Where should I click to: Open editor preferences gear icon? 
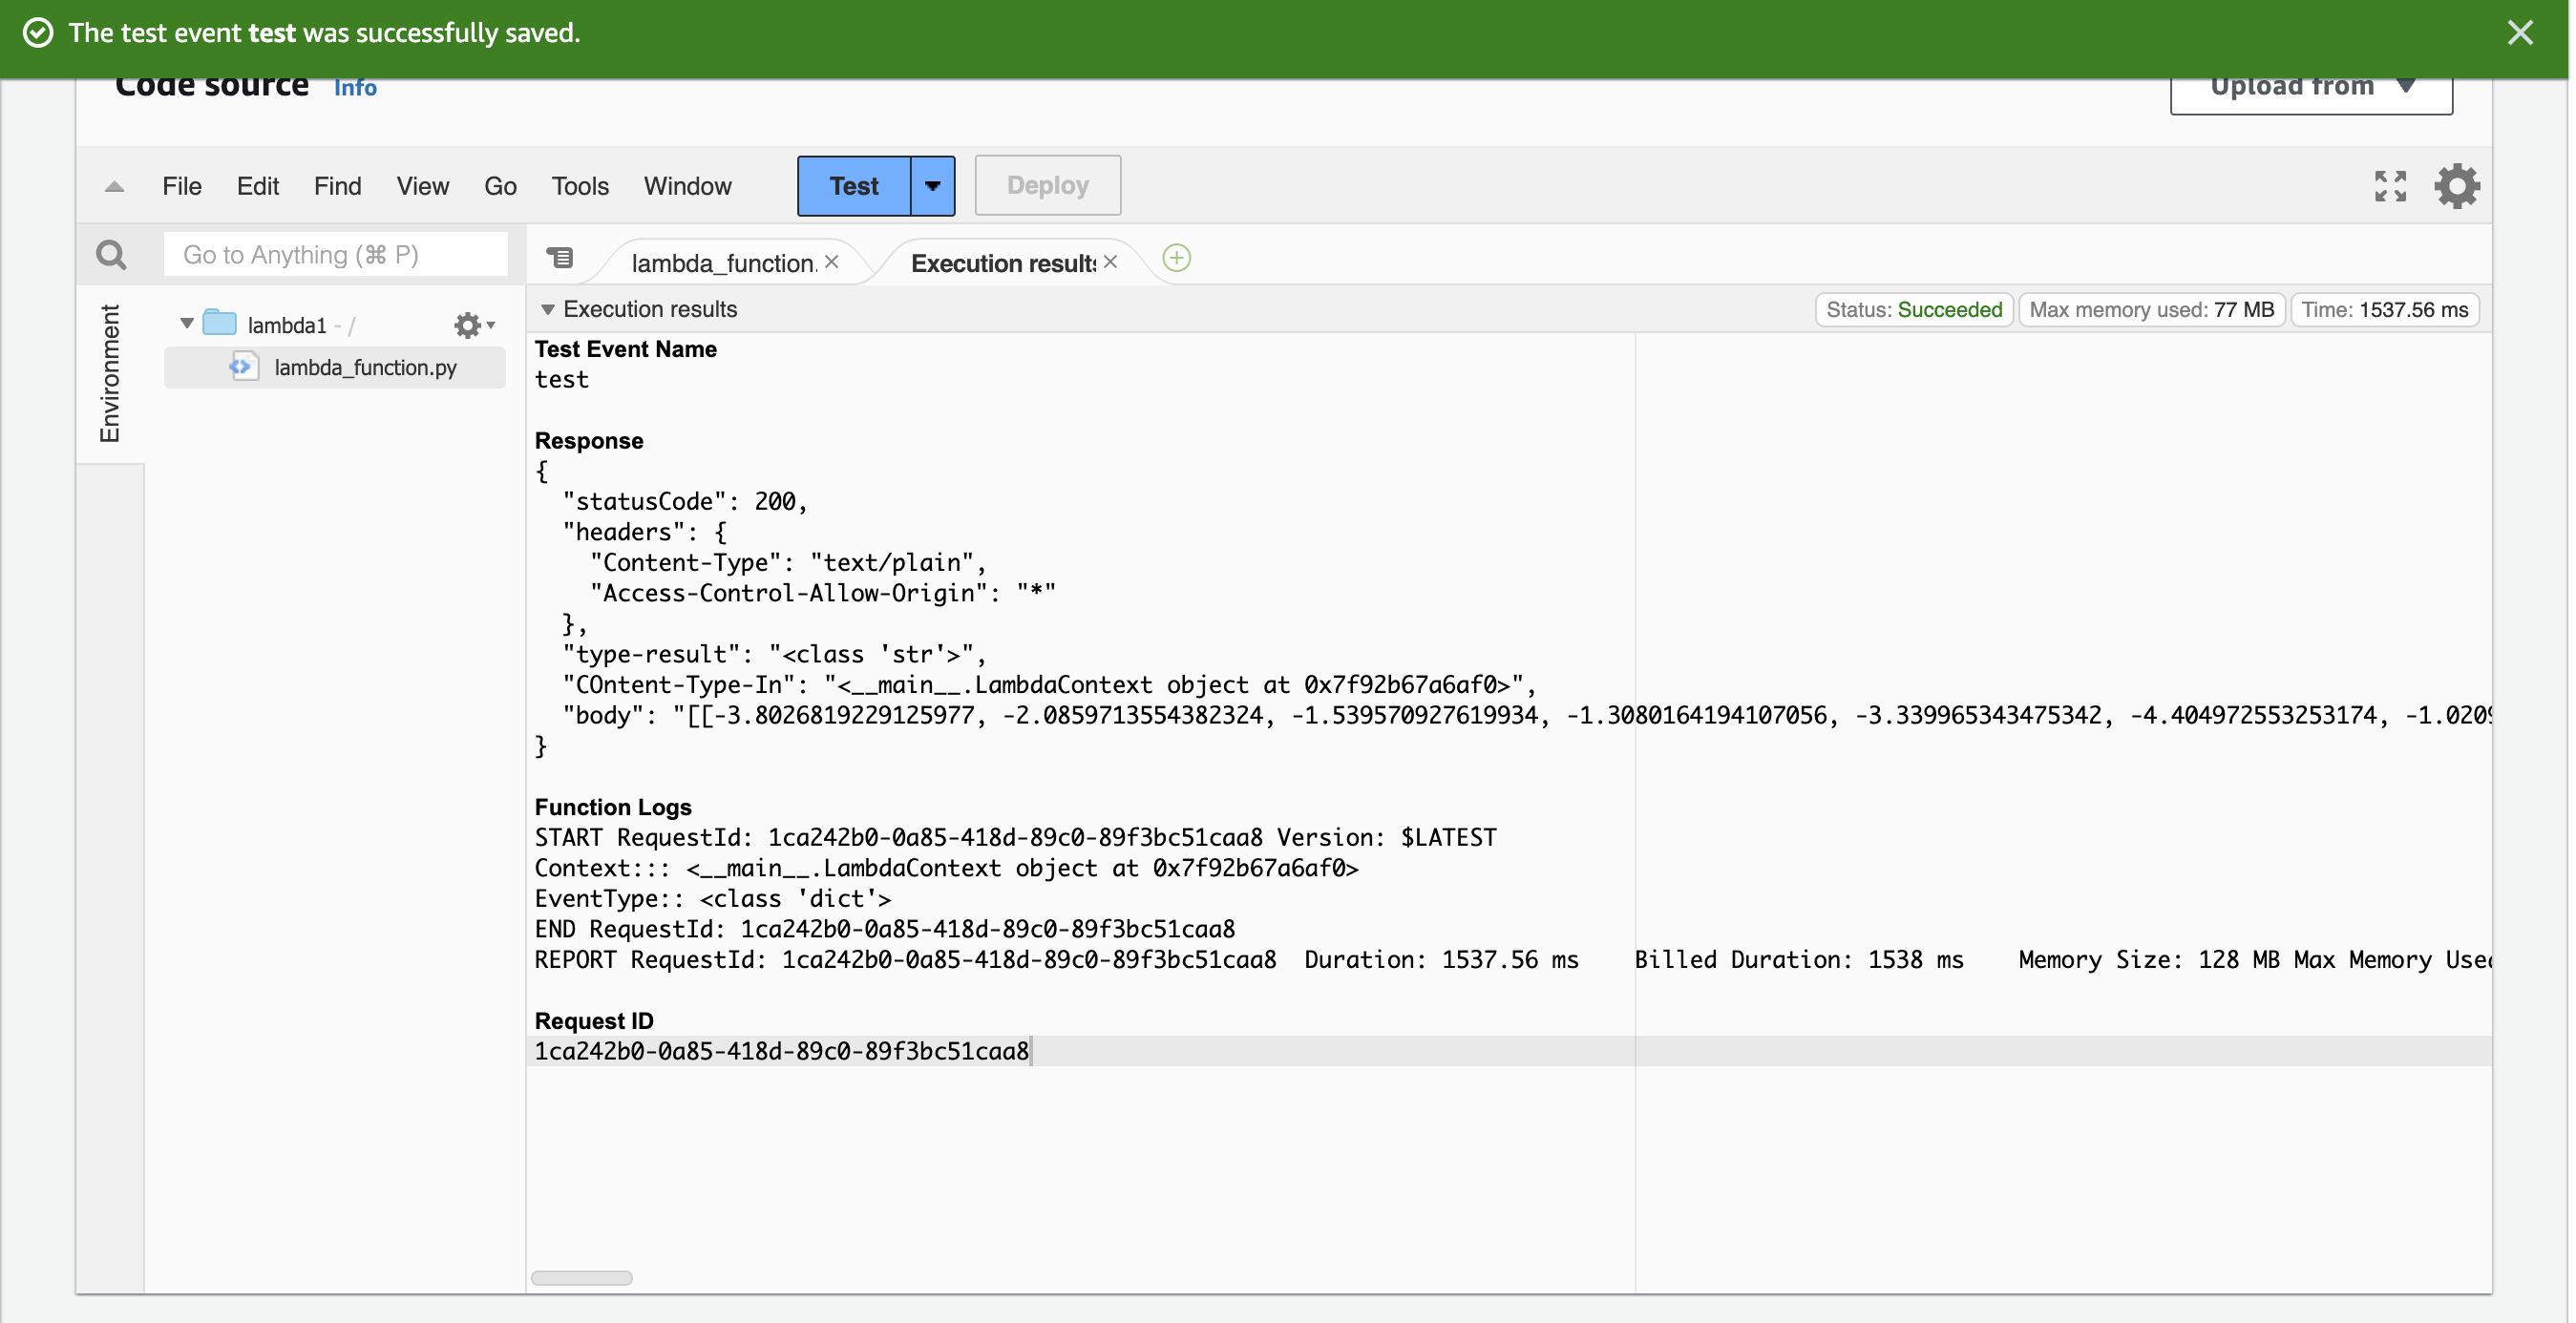tap(2456, 186)
